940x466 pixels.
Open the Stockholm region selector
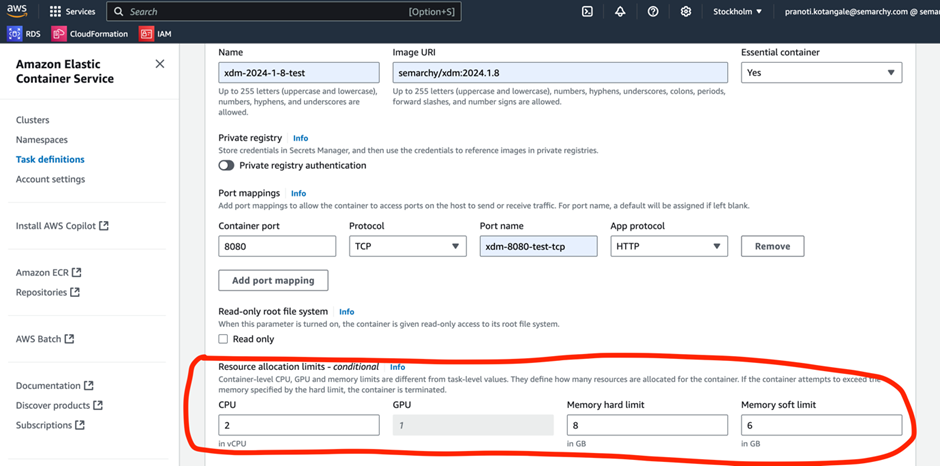[x=737, y=11]
